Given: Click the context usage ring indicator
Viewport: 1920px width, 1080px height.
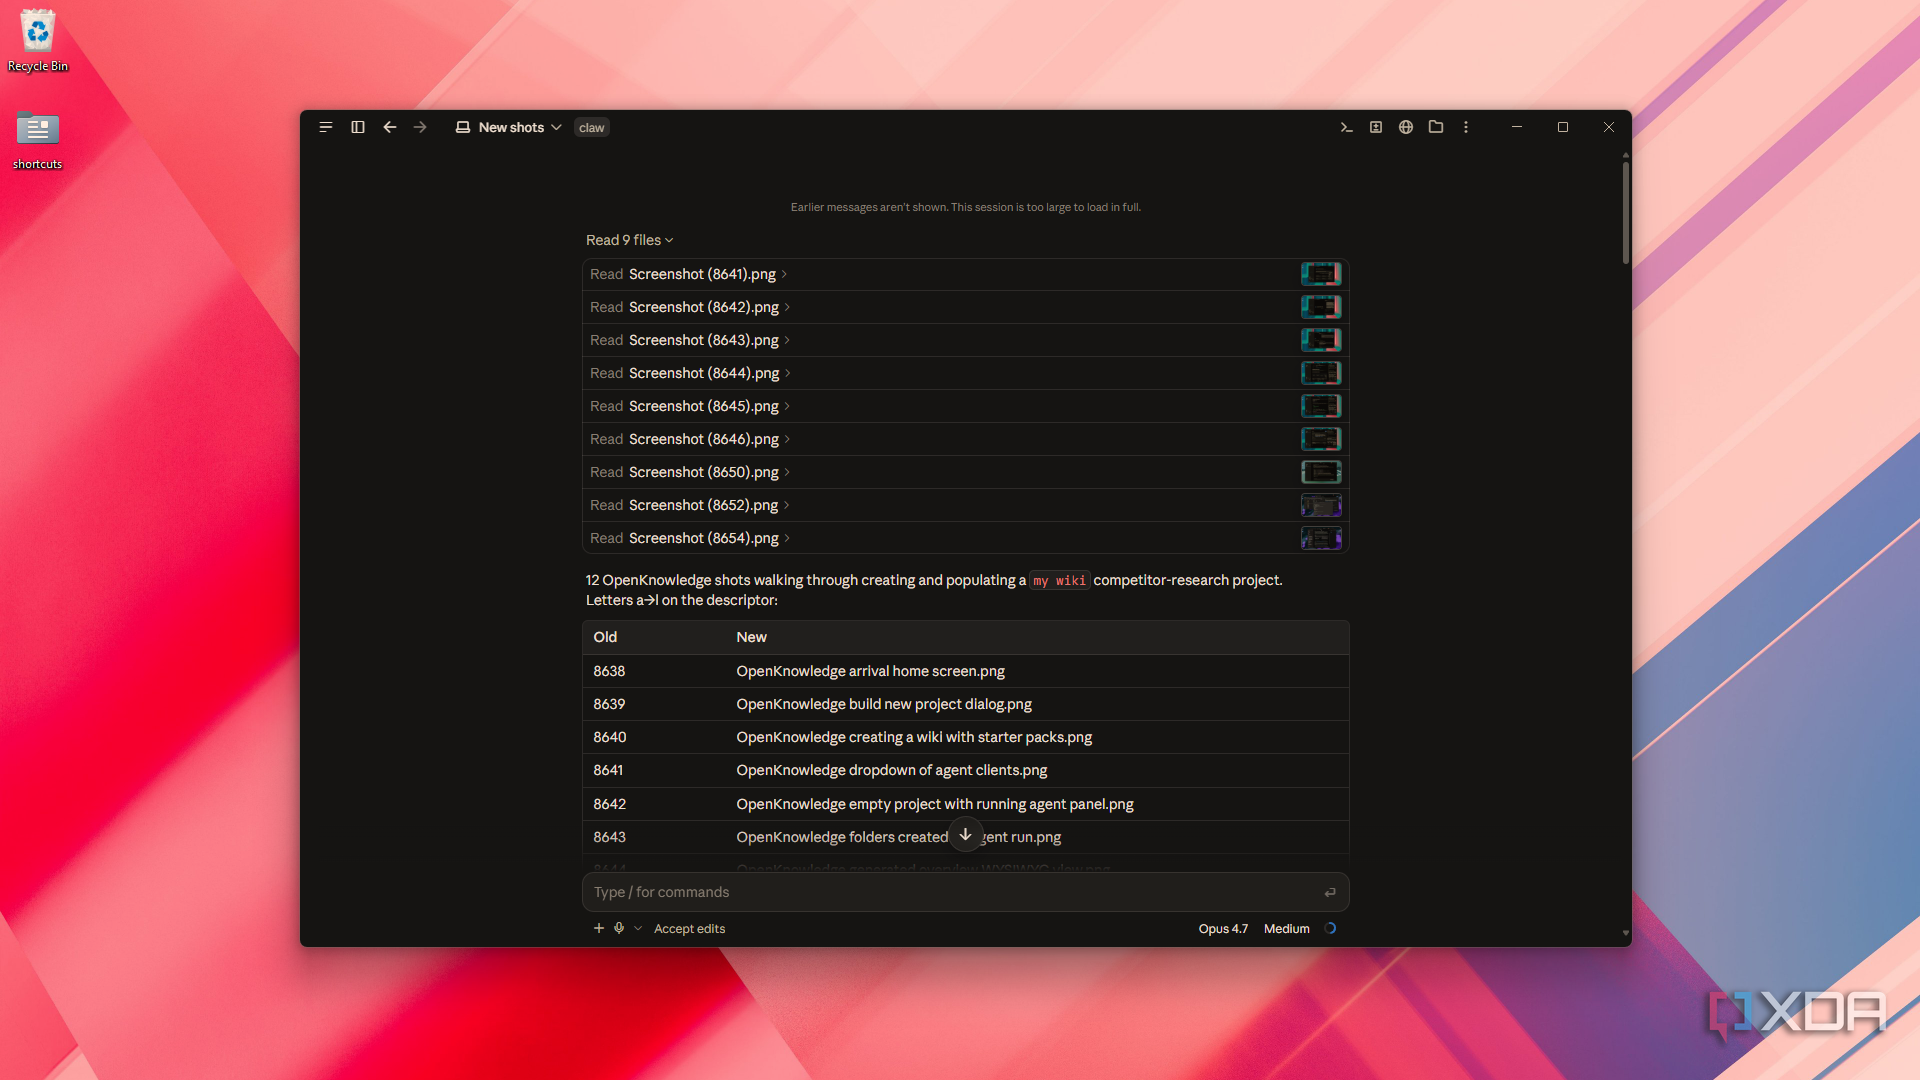Looking at the screenshot, I should coord(1330,928).
